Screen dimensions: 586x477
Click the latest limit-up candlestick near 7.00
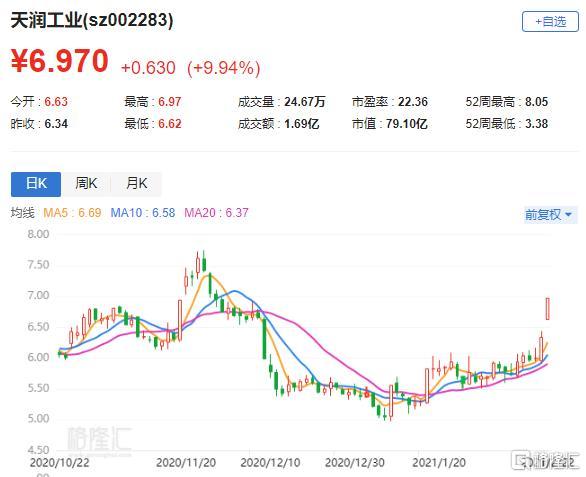[548, 308]
